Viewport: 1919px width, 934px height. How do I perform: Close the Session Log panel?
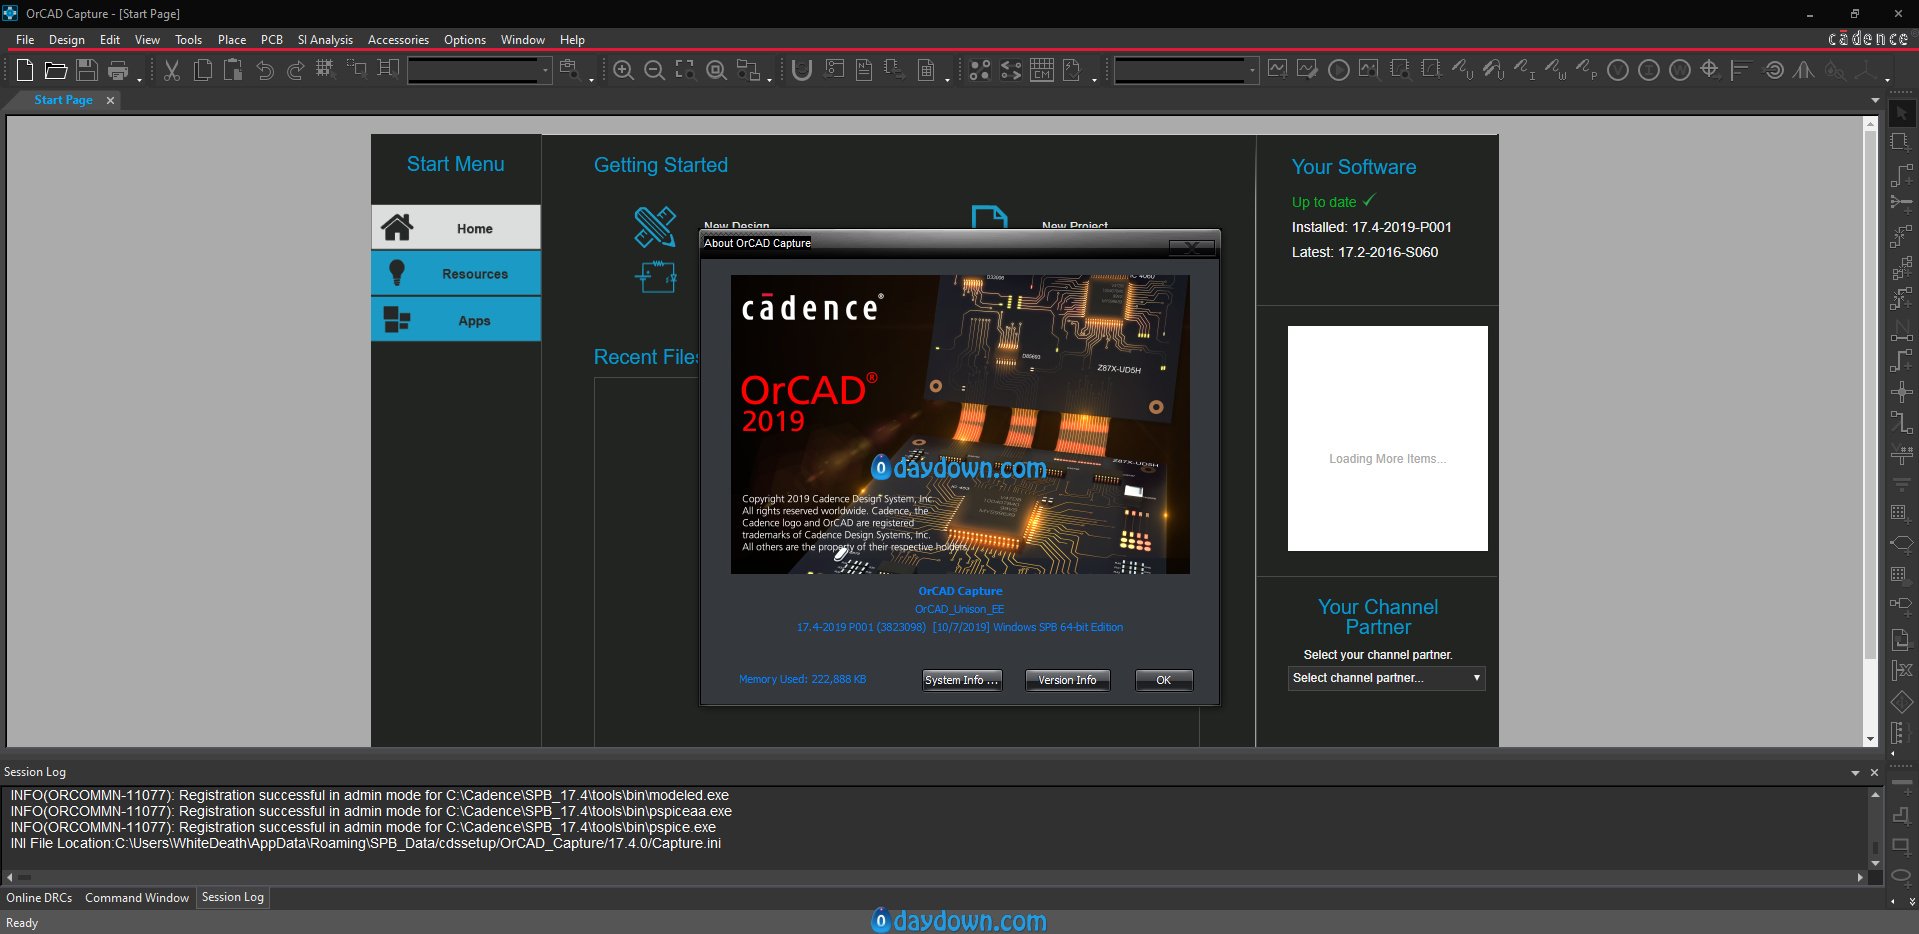click(x=1874, y=773)
